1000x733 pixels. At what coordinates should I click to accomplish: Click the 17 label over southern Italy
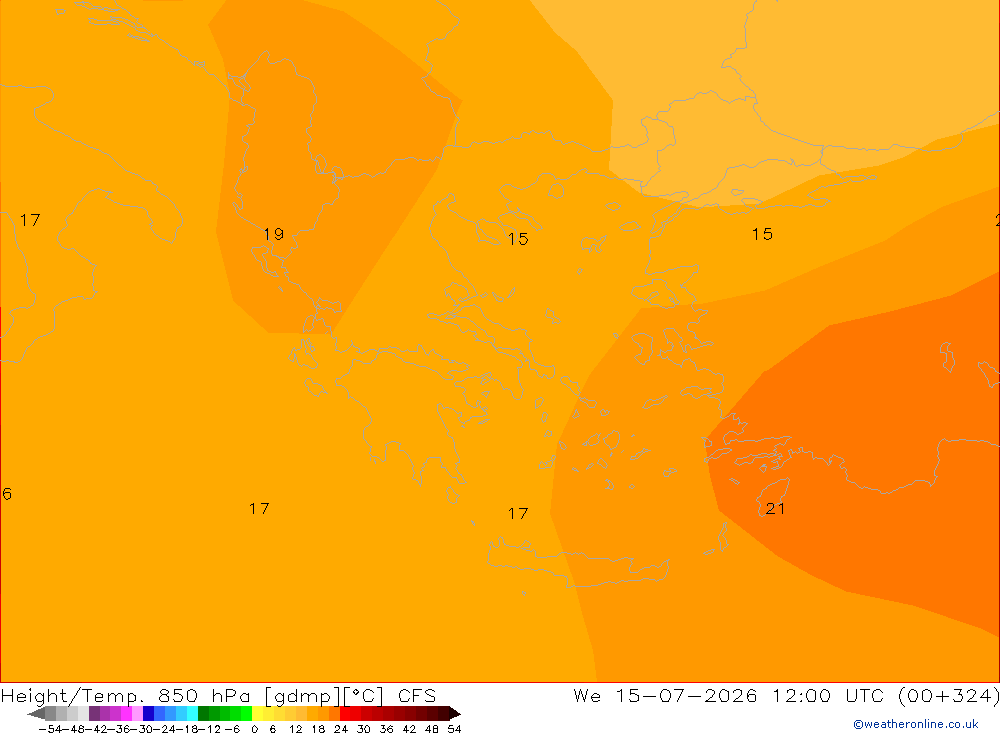pyautogui.click(x=30, y=220)
